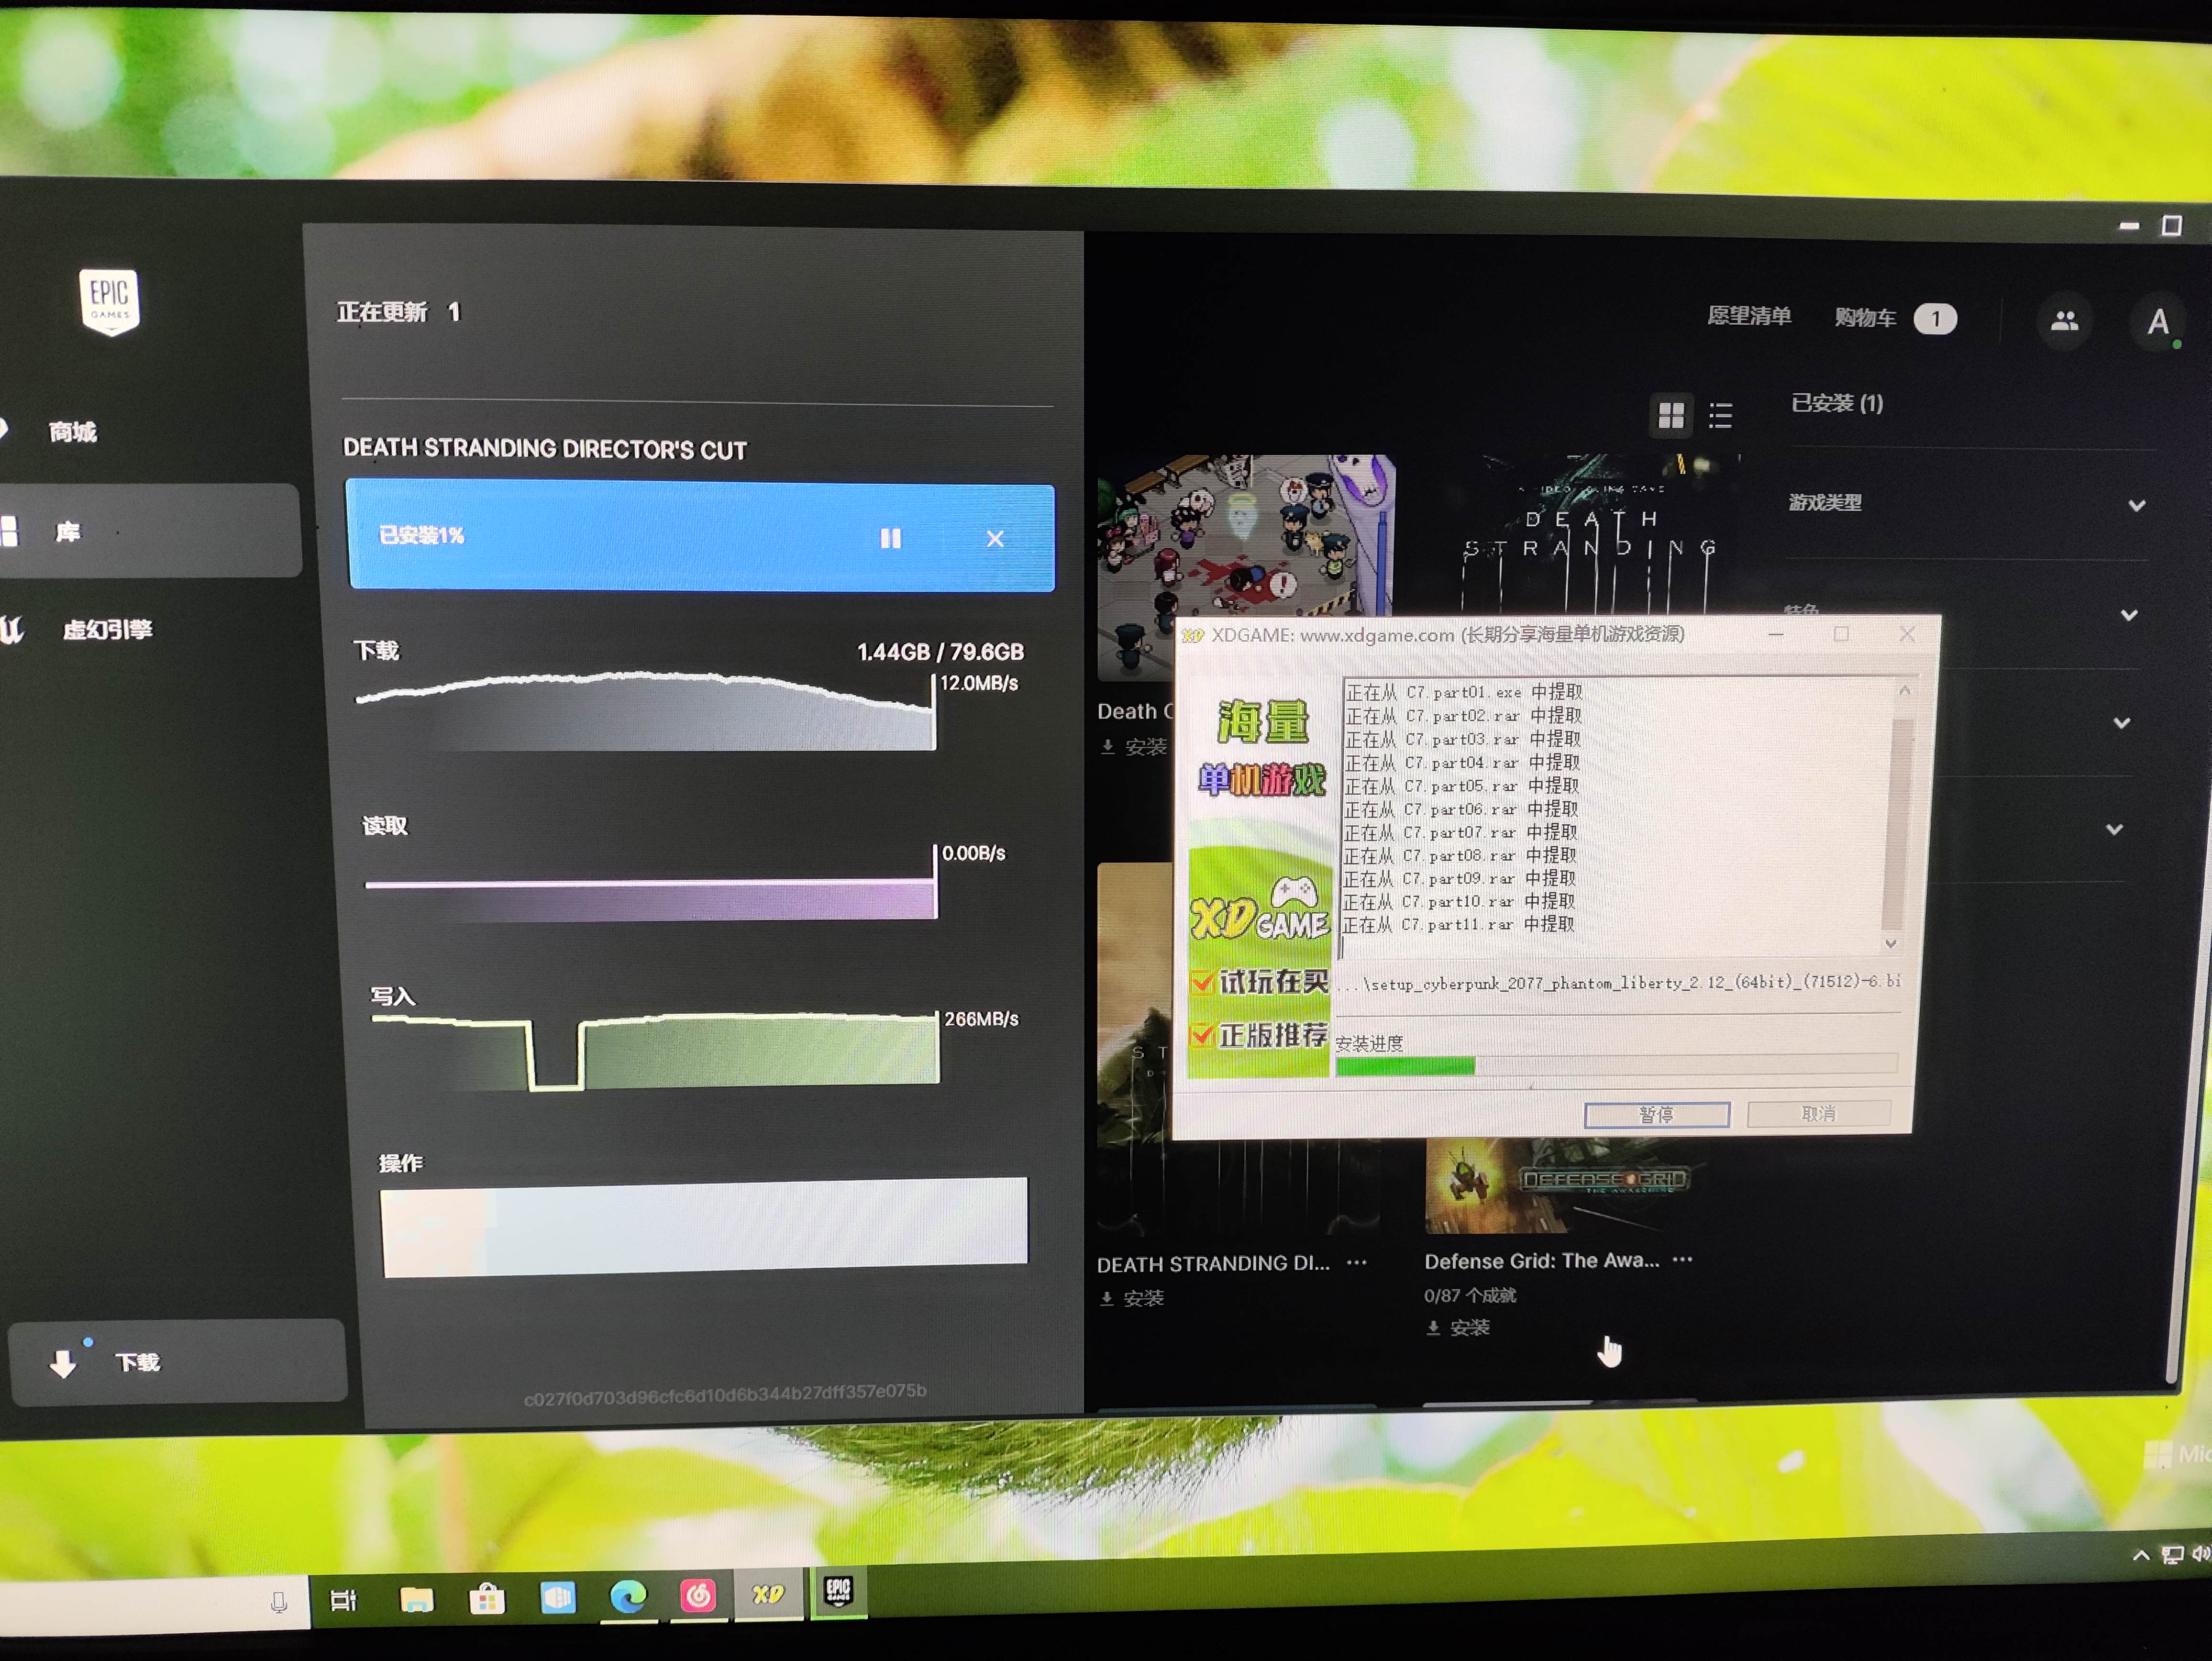The width and height of the screenshot is (2212, 1661).
Task: Click the Epic Games logo
Action: coord(109,302)
